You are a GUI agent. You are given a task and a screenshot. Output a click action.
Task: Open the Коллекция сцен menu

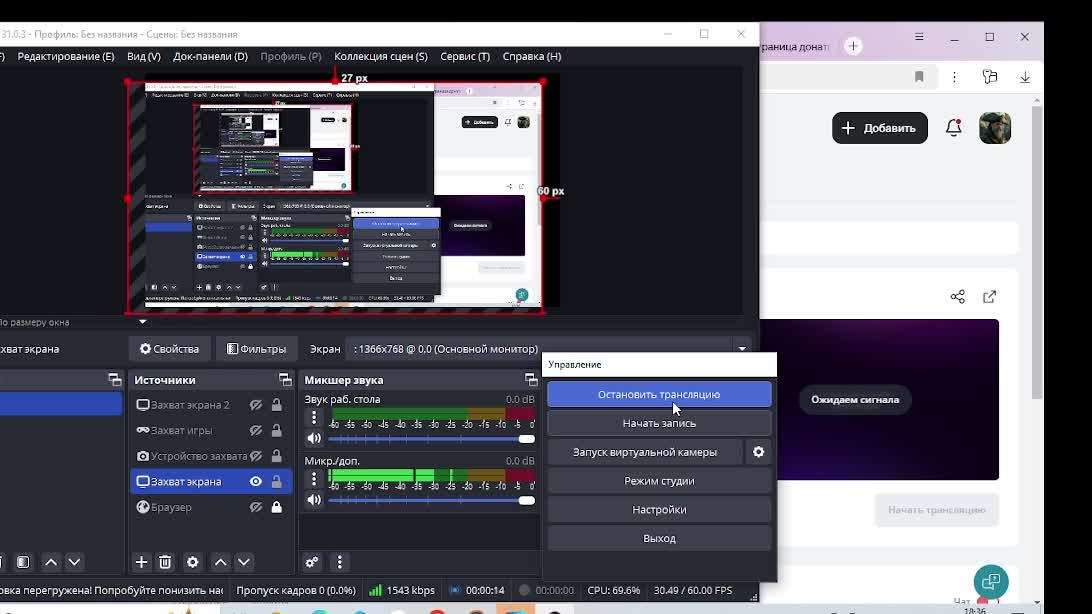point(381,56)
